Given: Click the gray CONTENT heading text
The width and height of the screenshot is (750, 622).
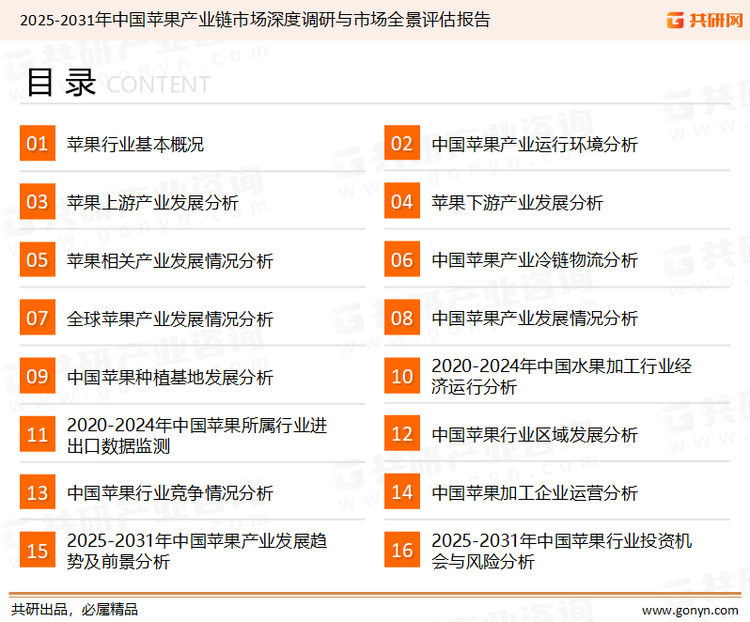Looking at the screenshot, I should click(x=158, y=85).
